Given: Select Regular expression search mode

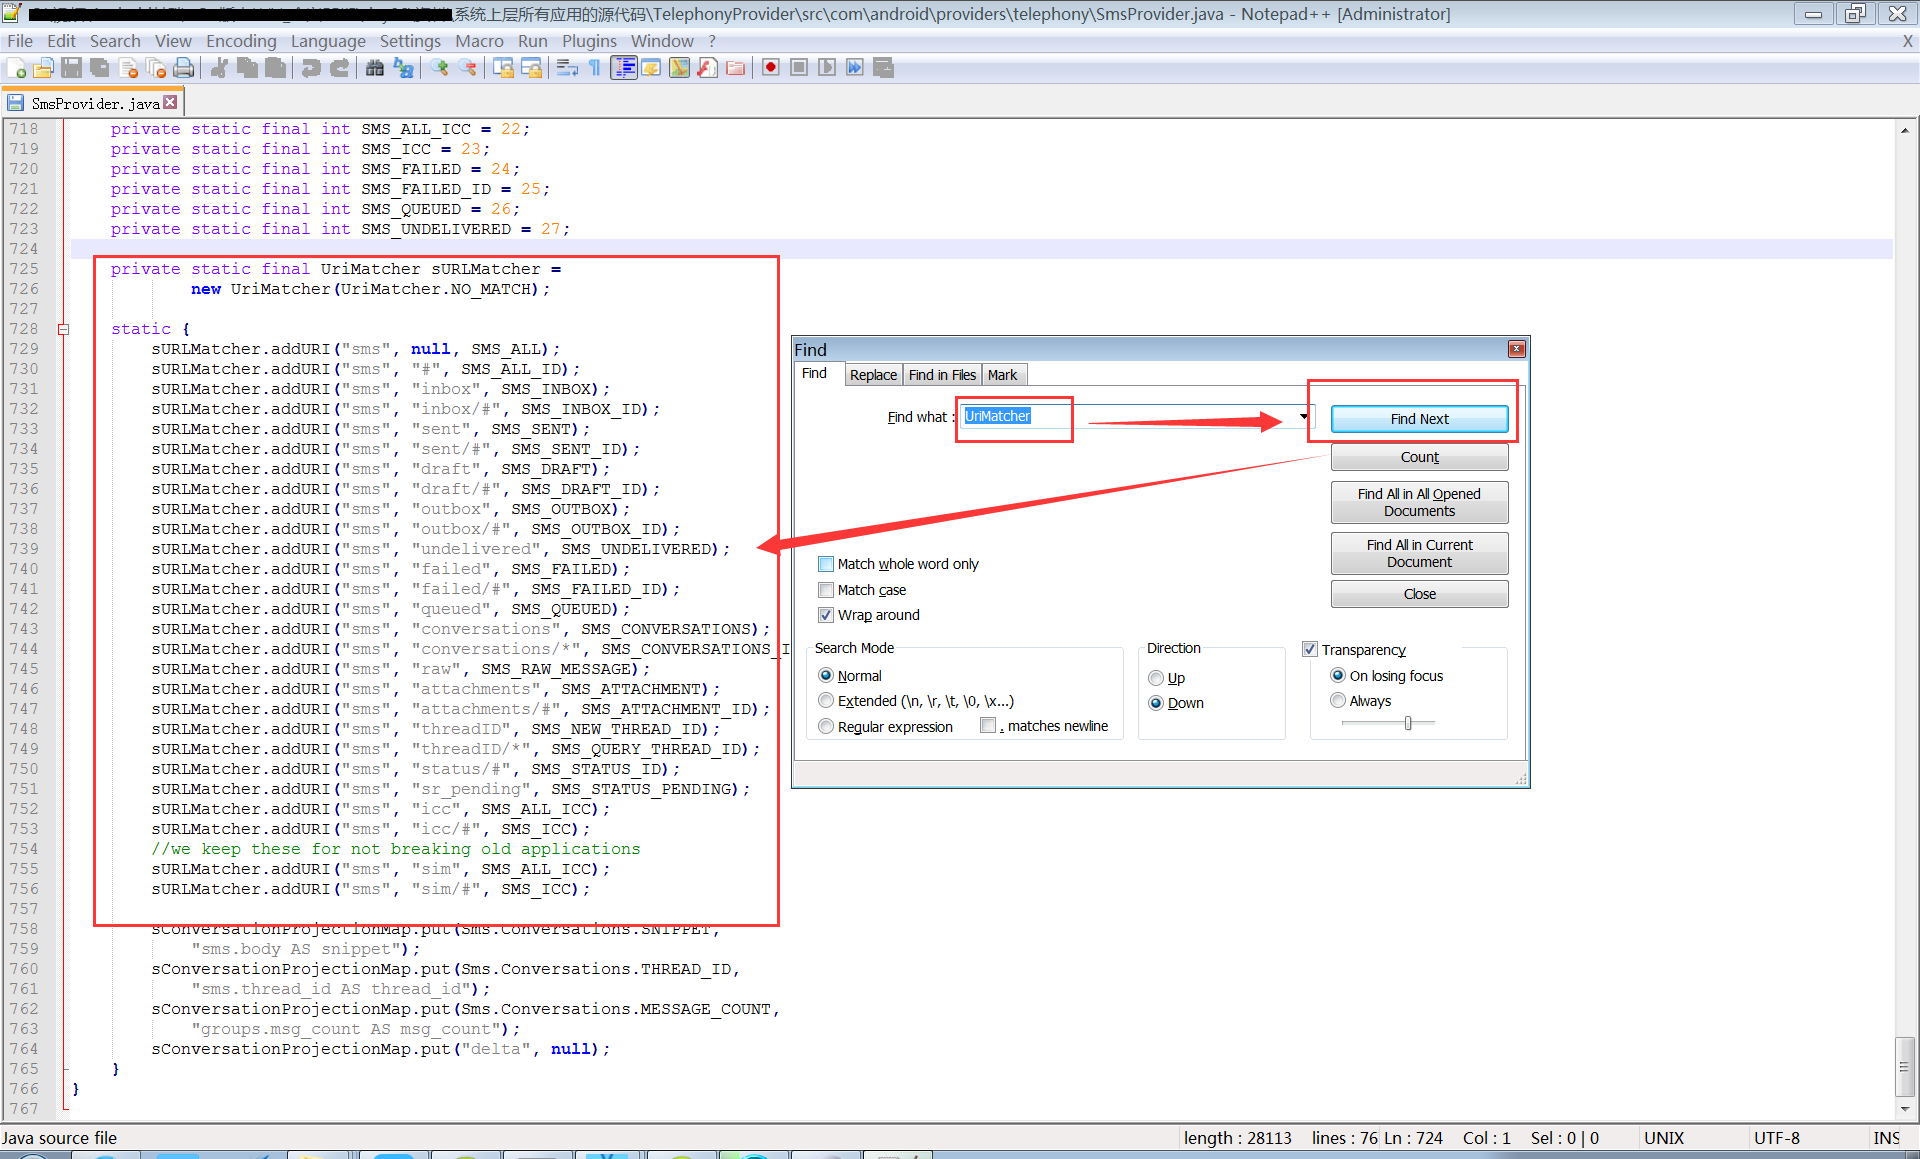Looking at the screenshot, I should pyautogui.click(x=826, y=727).
